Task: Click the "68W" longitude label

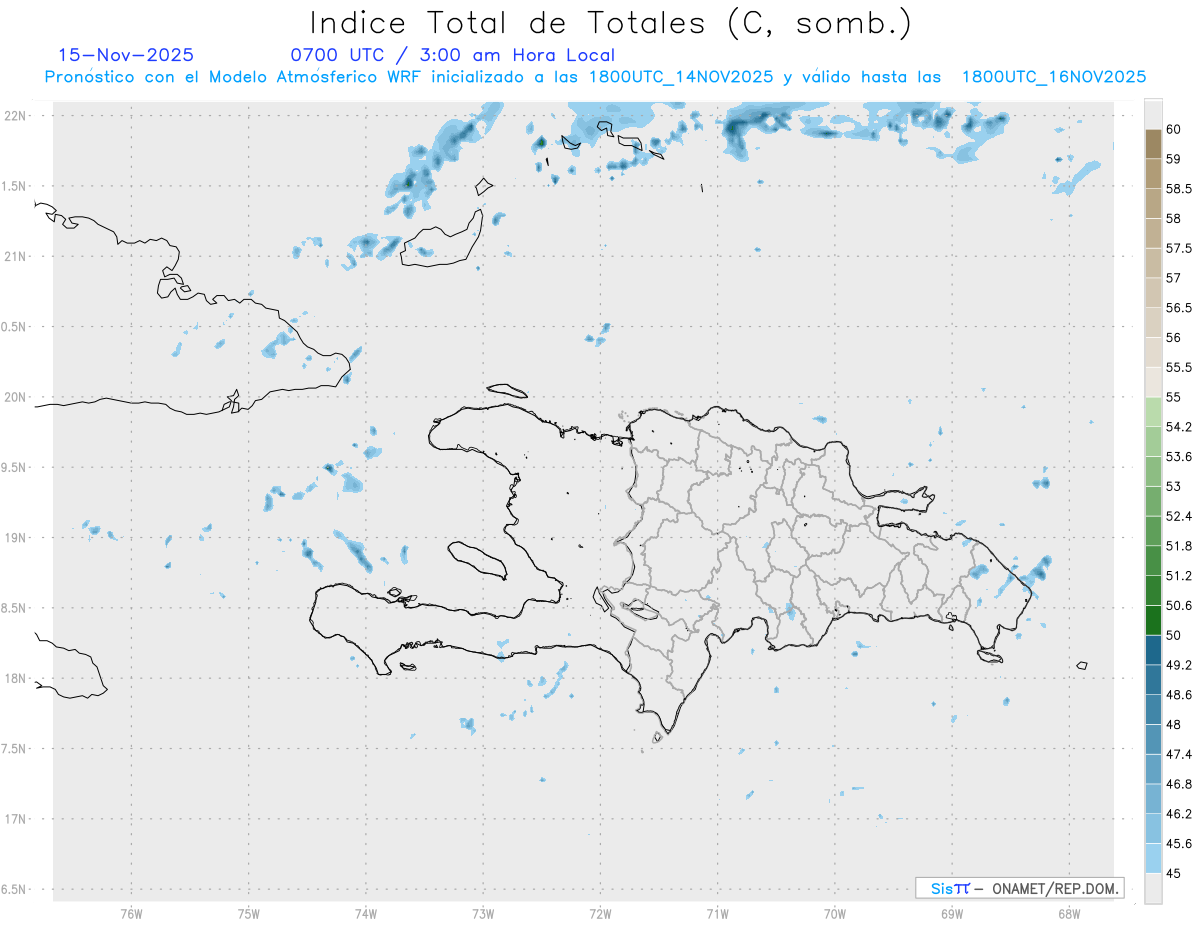Action: click(1069, 913)
